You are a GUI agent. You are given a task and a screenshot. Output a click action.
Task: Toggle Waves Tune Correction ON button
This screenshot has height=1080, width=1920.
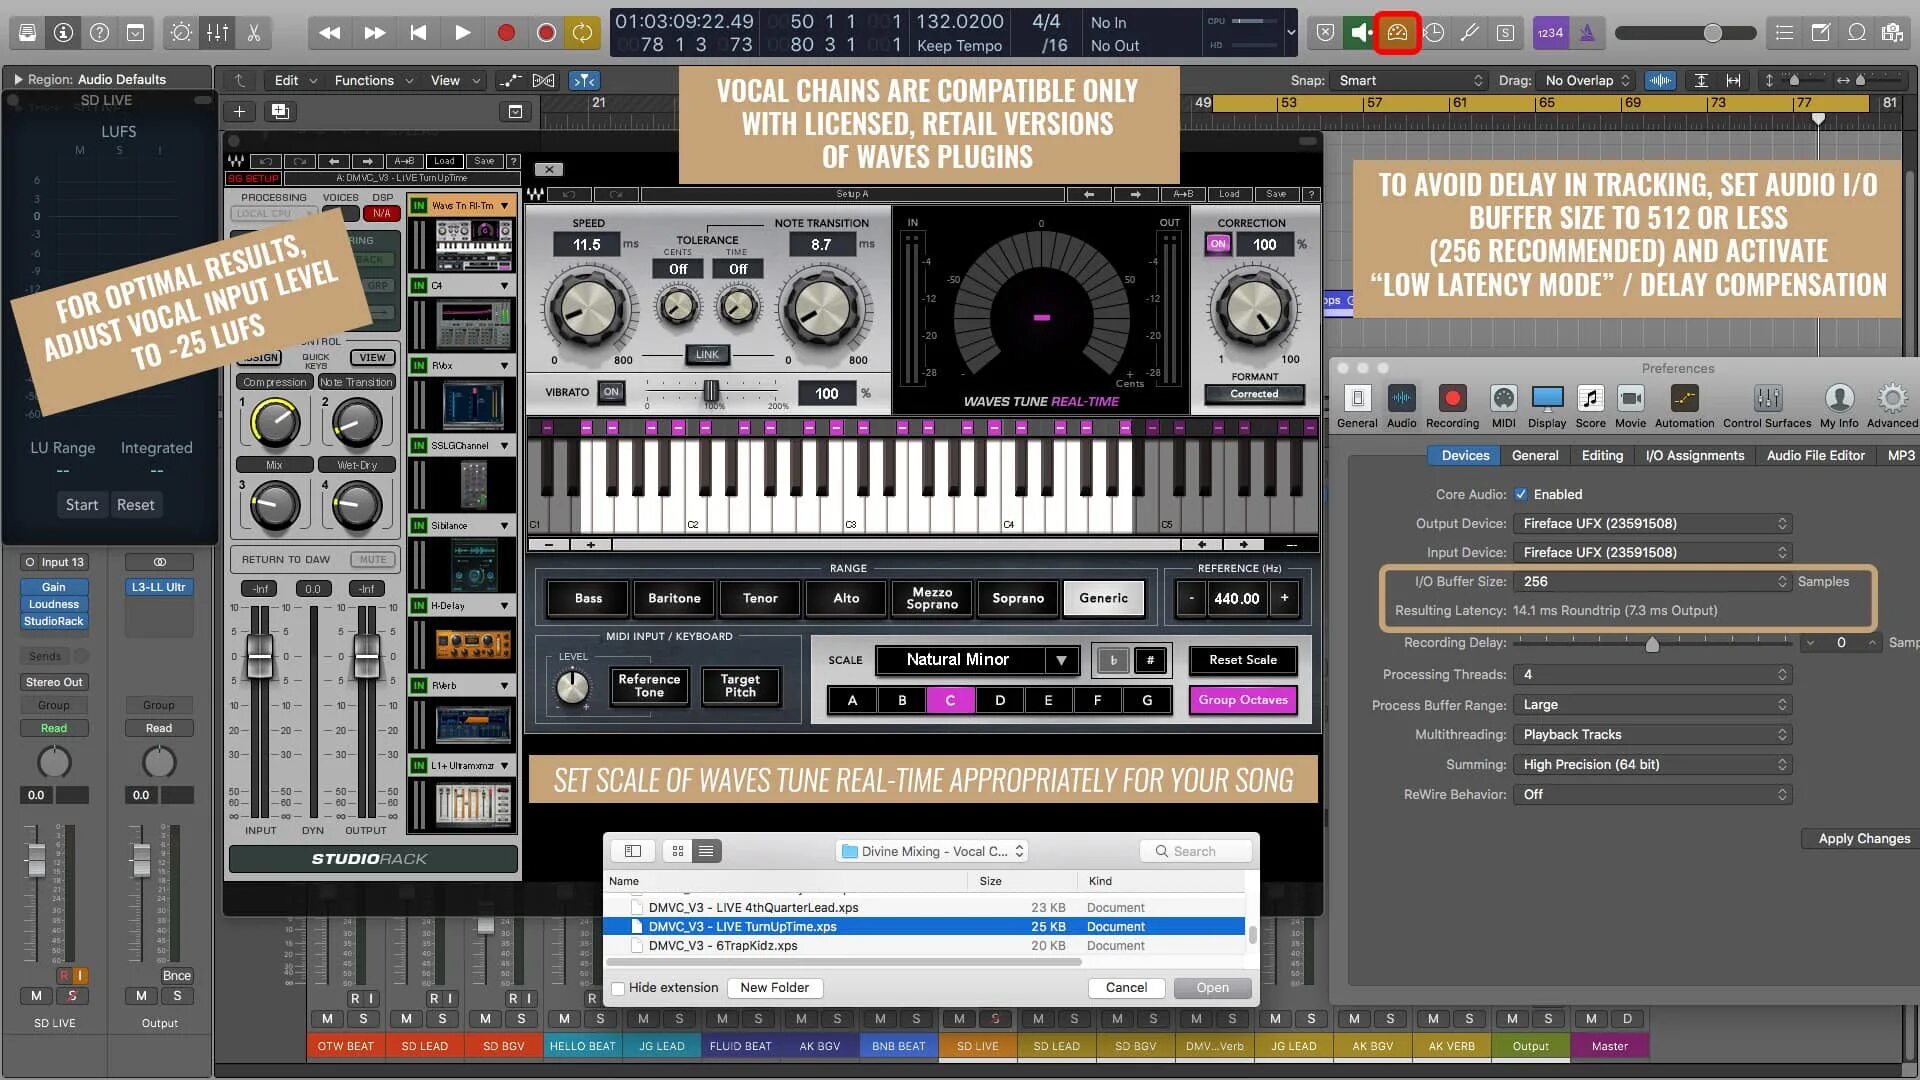[x=1218, y=244]
